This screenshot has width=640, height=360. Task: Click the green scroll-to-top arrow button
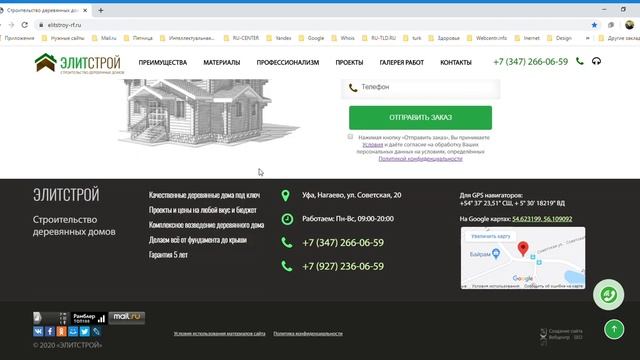point(614,329)
